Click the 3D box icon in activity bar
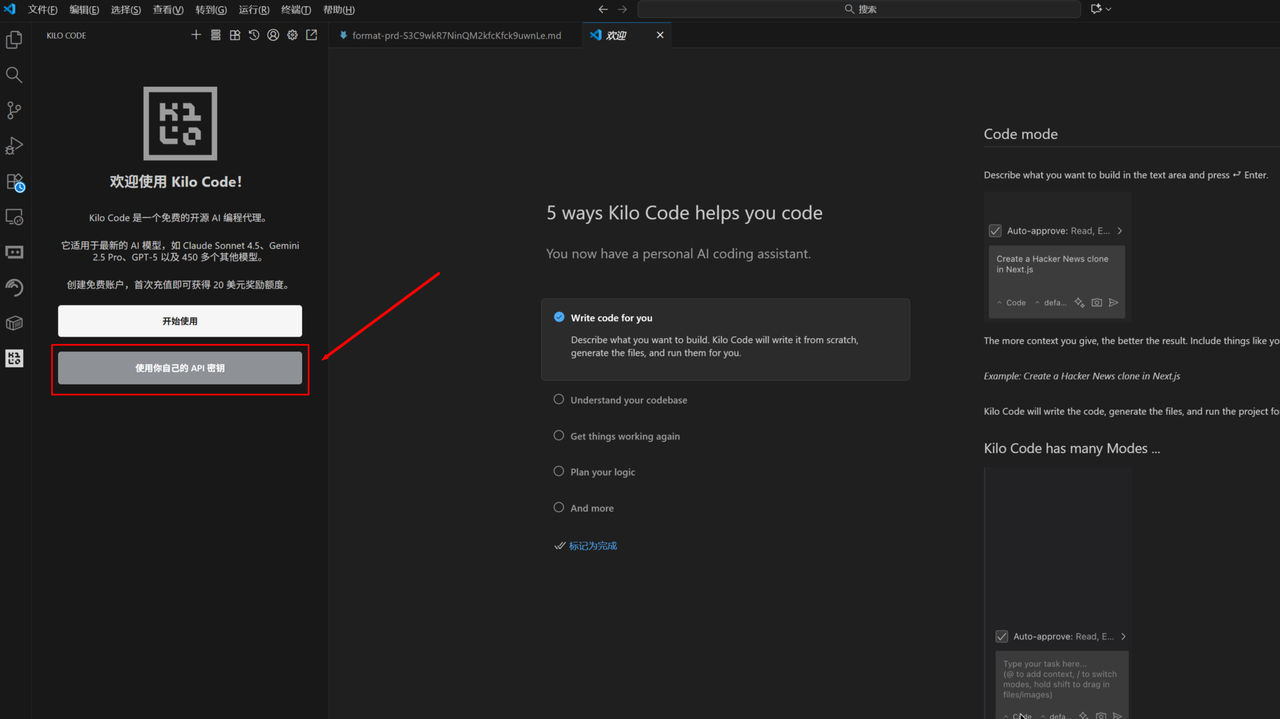 [14, 323]
